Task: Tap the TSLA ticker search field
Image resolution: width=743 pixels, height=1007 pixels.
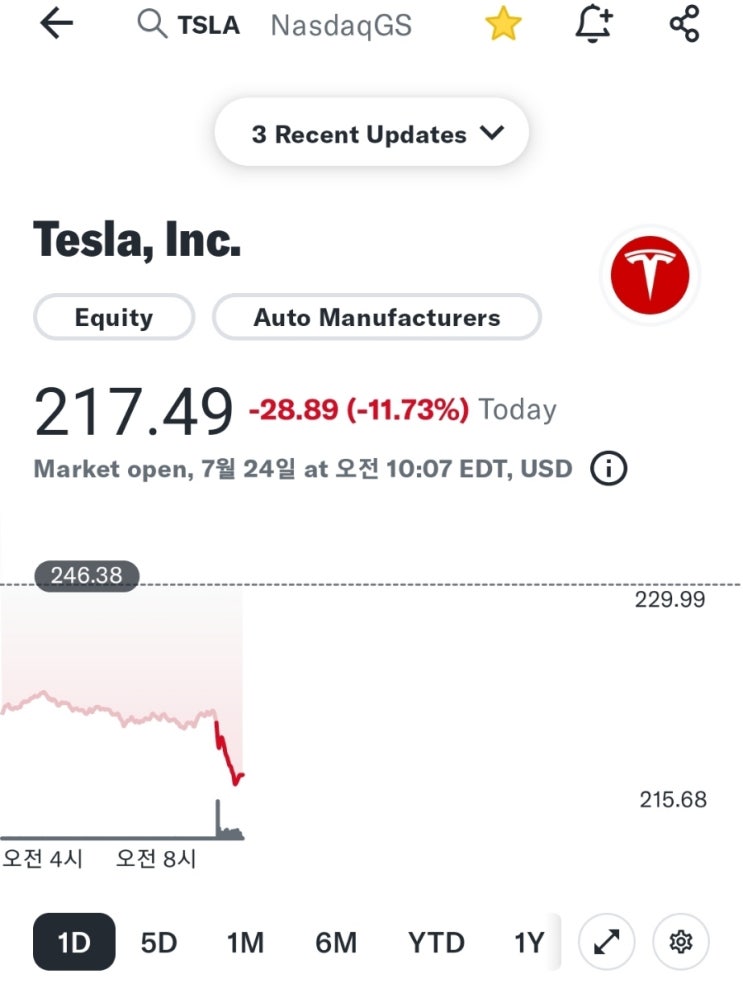Action: [x=208, y=26]
